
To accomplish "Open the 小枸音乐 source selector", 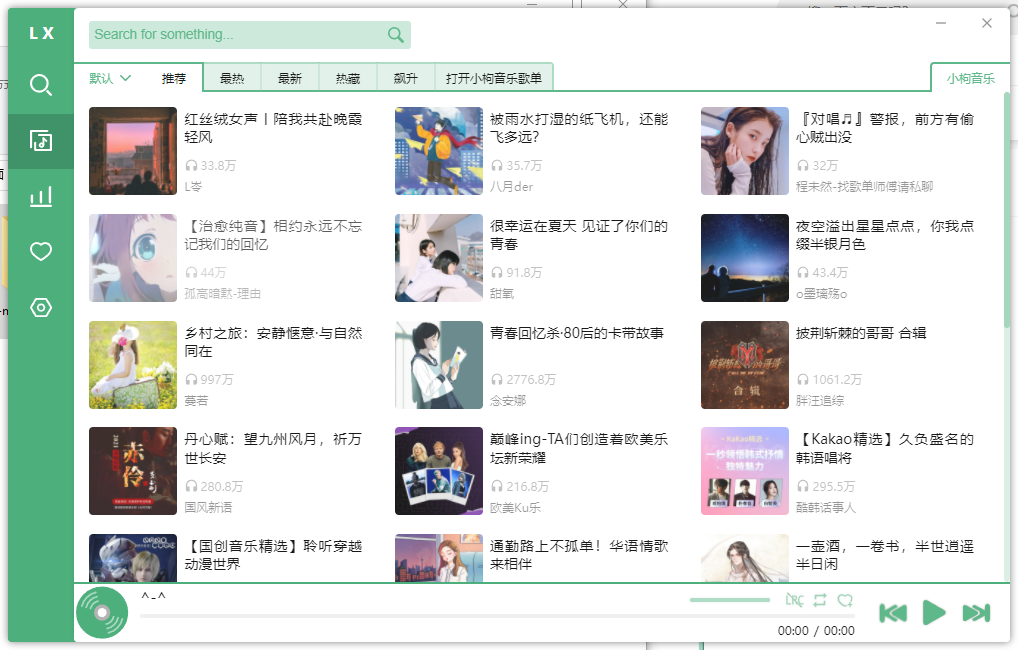I will click(x=970, y=78).
